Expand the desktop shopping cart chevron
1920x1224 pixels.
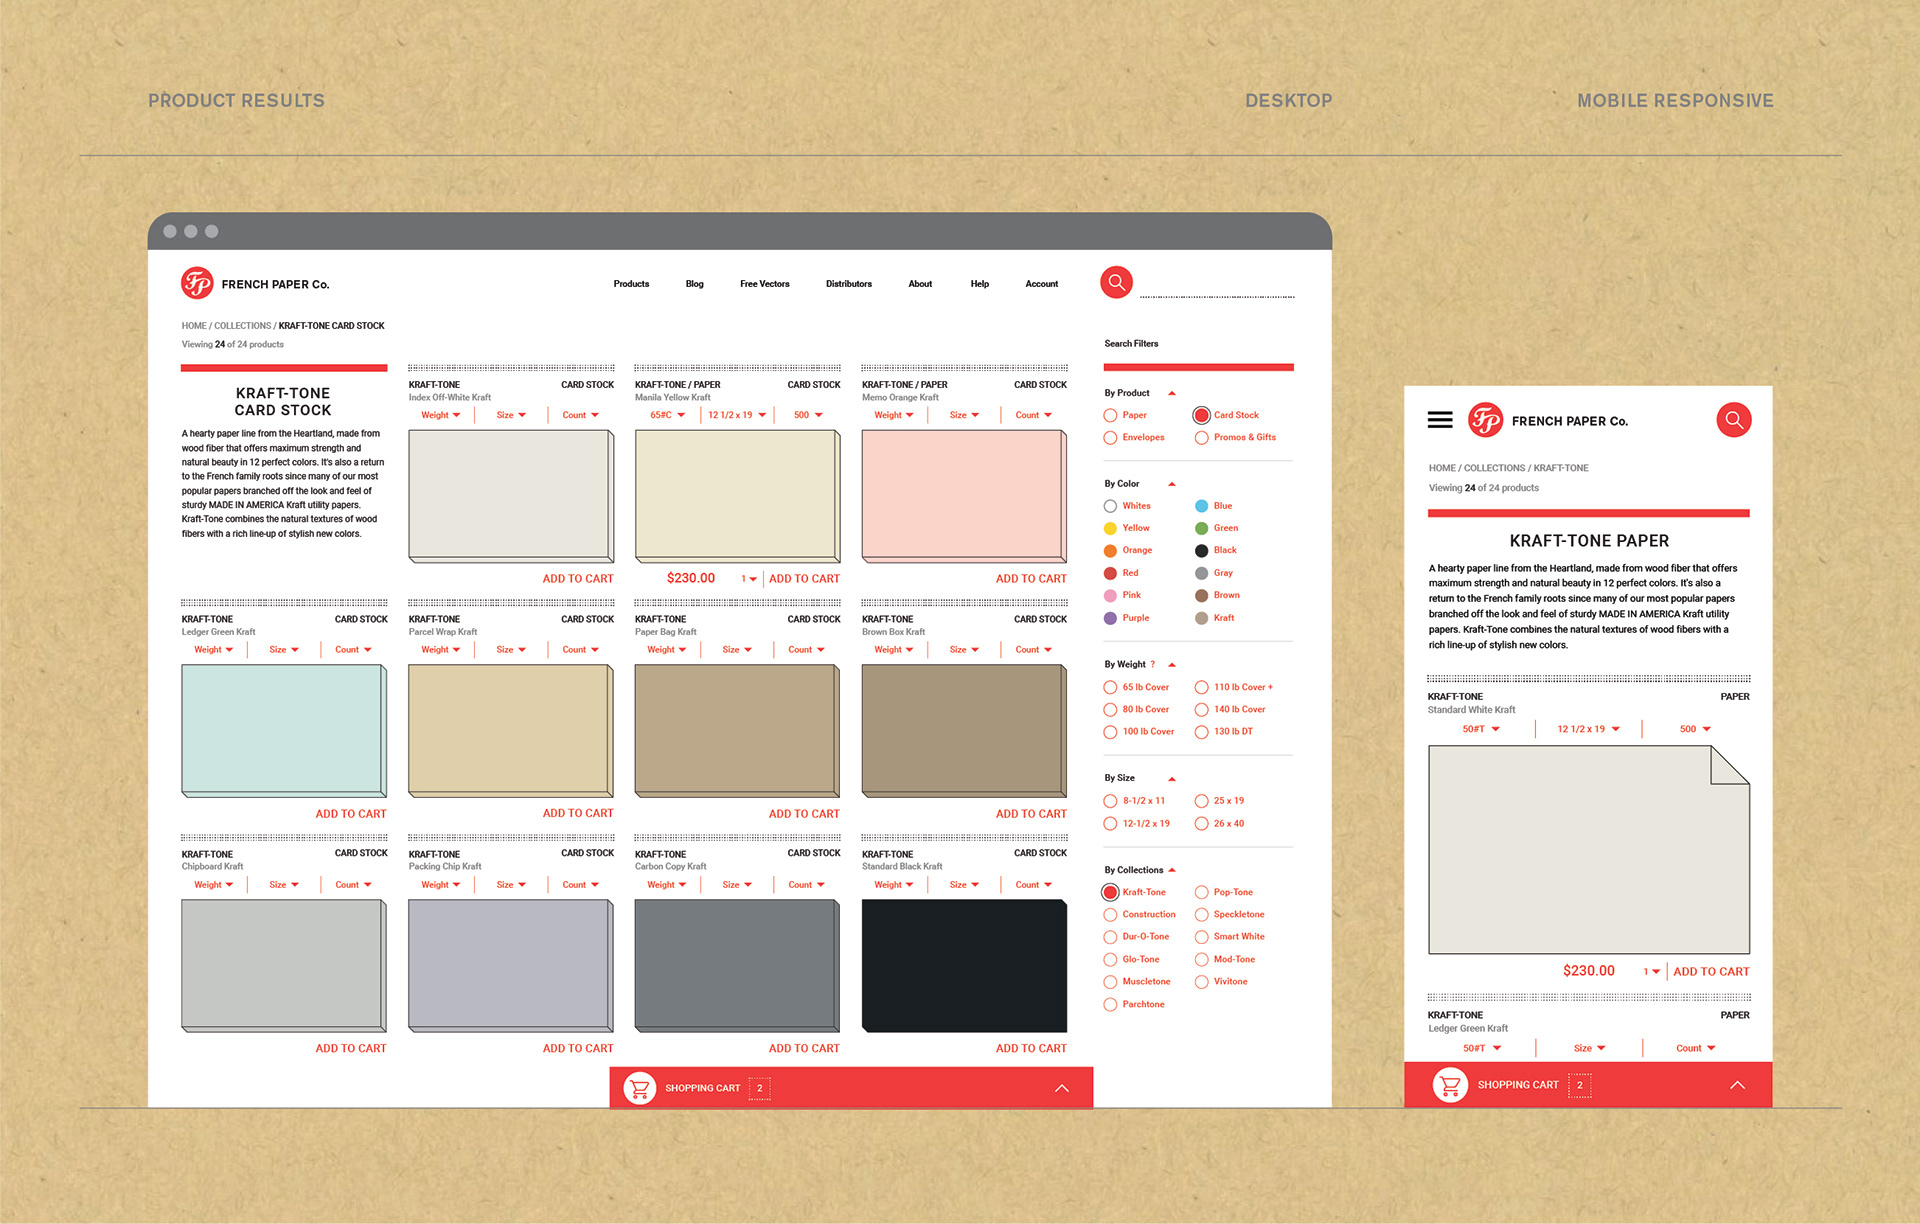click(1062, 1088)
